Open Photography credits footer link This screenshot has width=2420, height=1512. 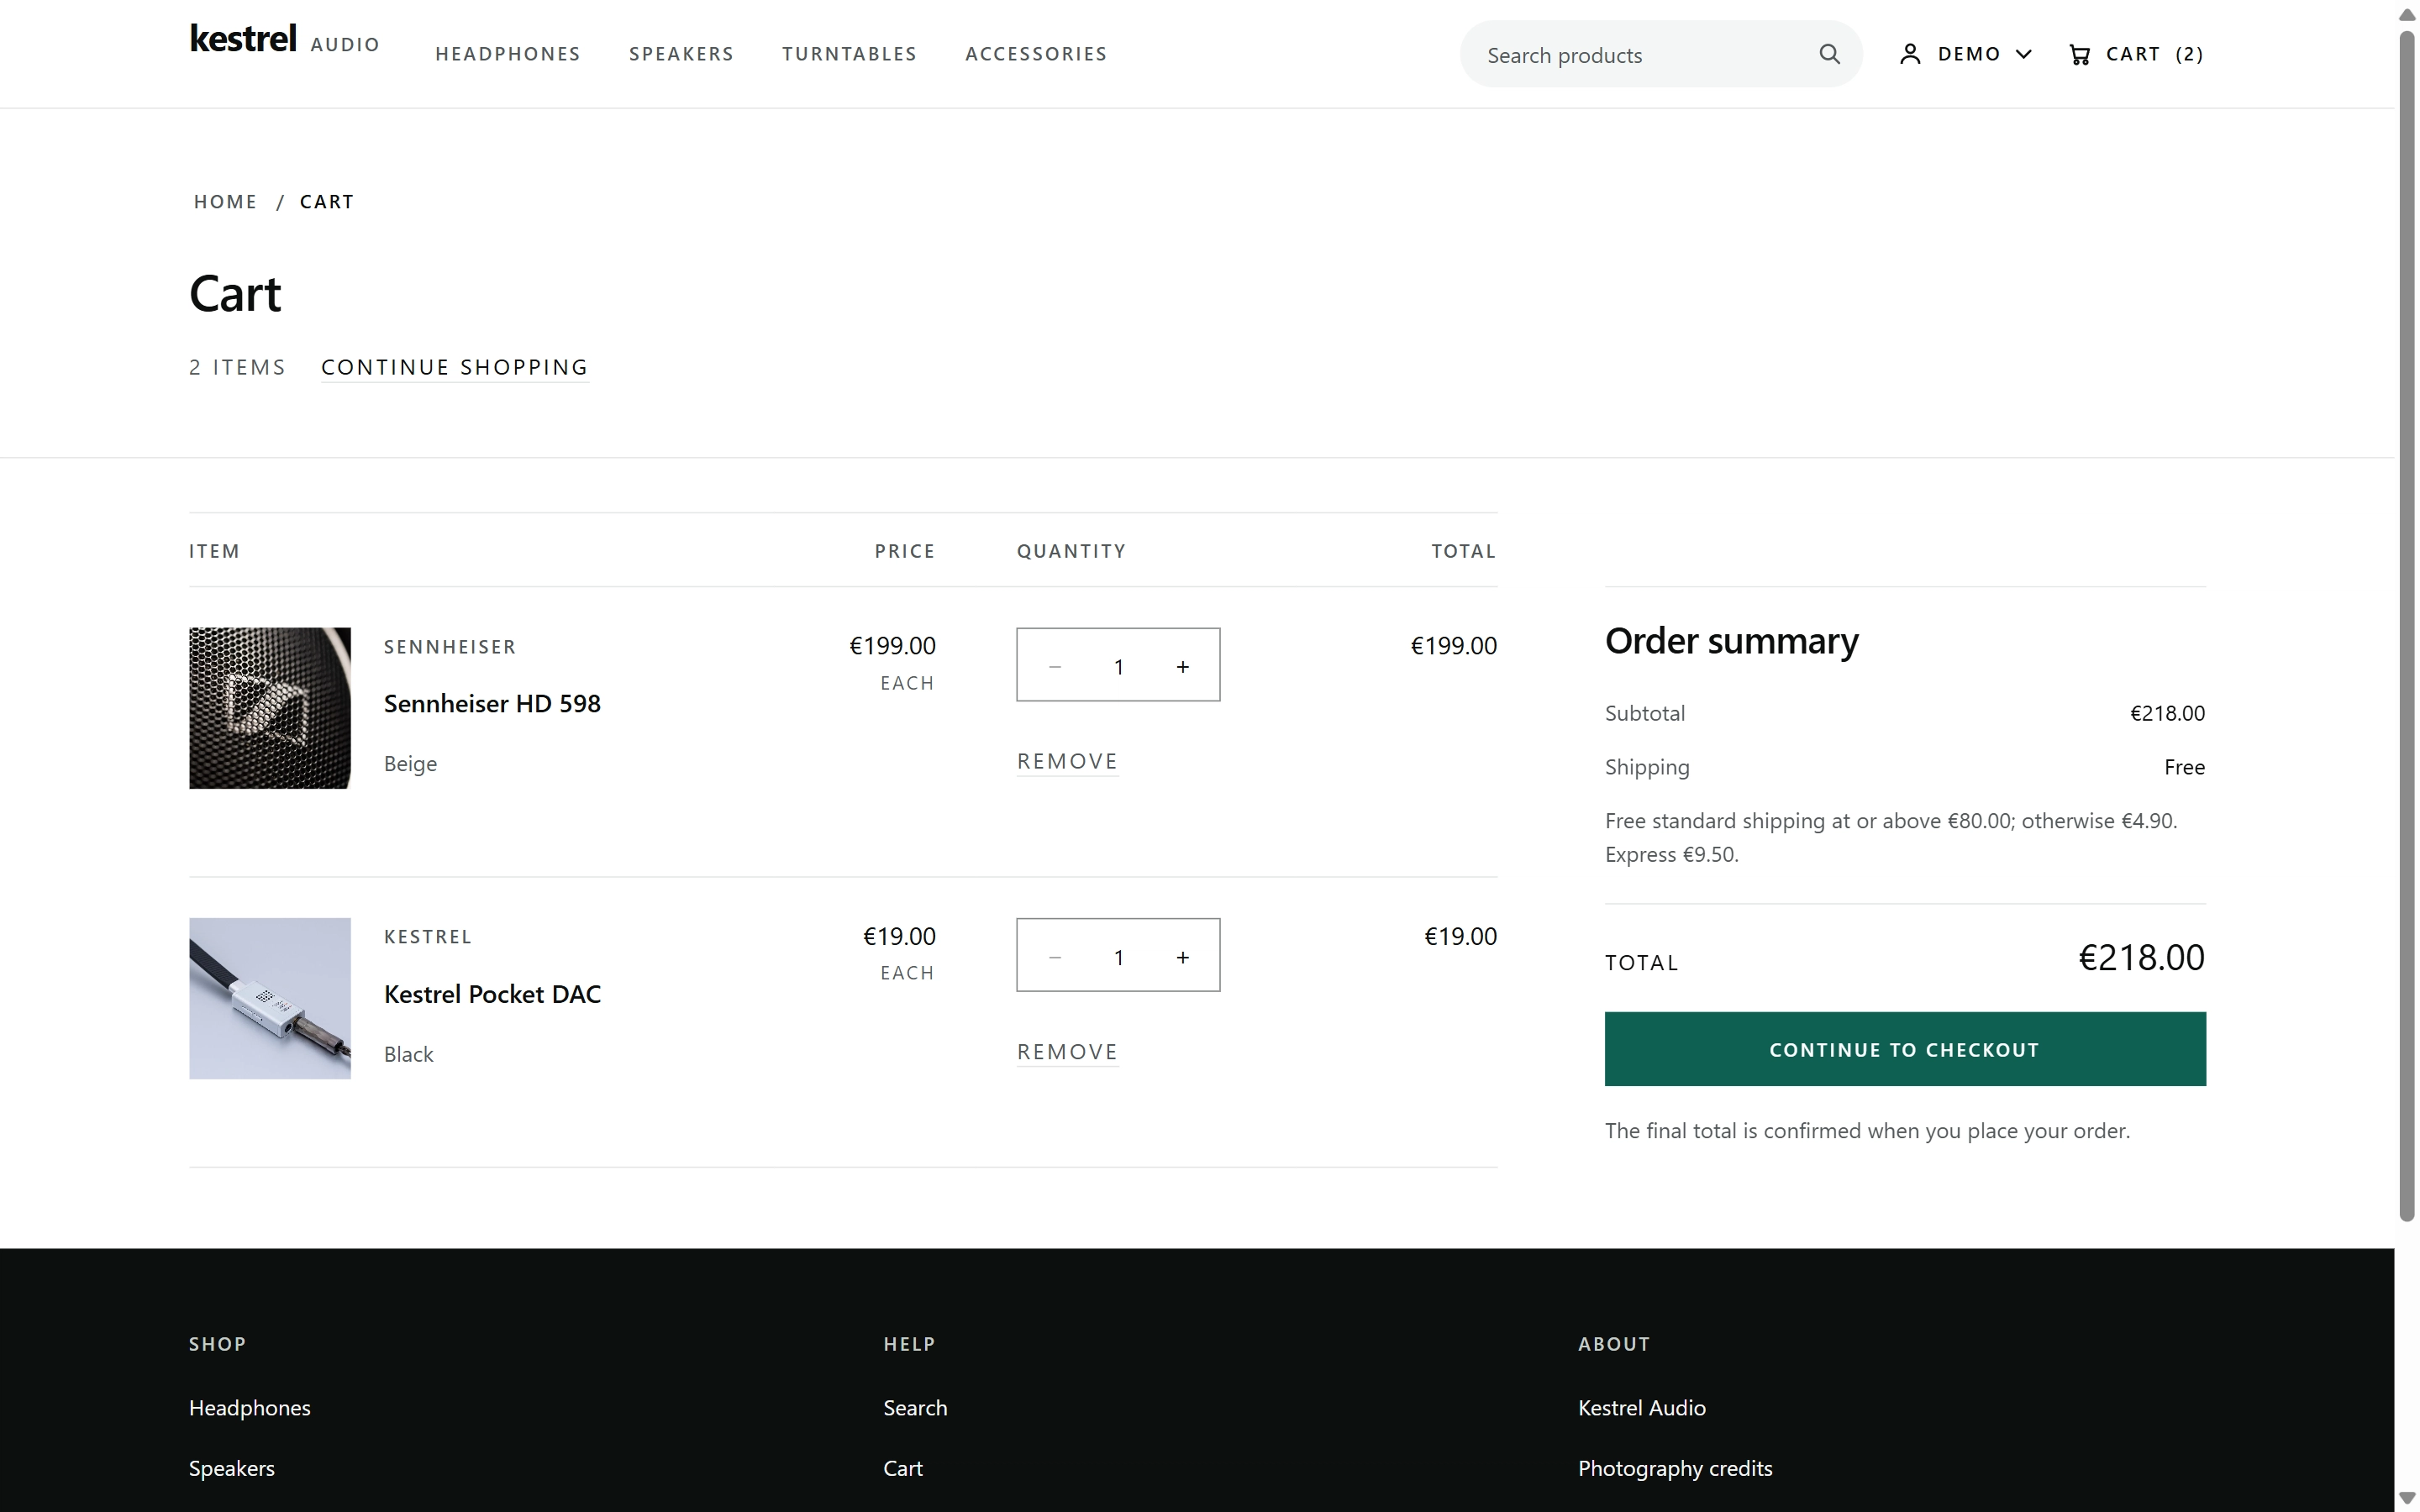1674,1468
